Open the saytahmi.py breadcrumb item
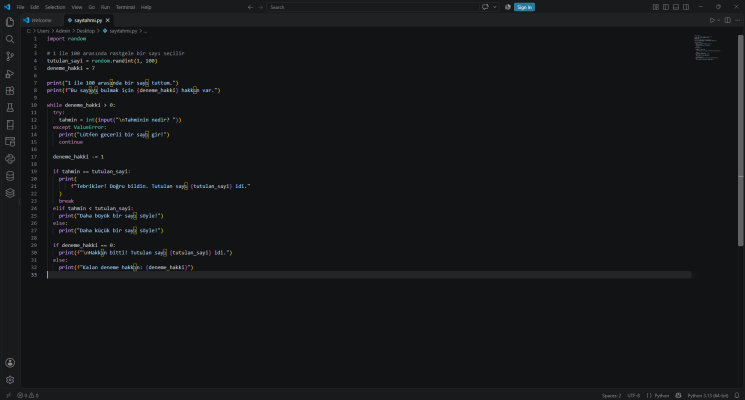 coord(120,31)
